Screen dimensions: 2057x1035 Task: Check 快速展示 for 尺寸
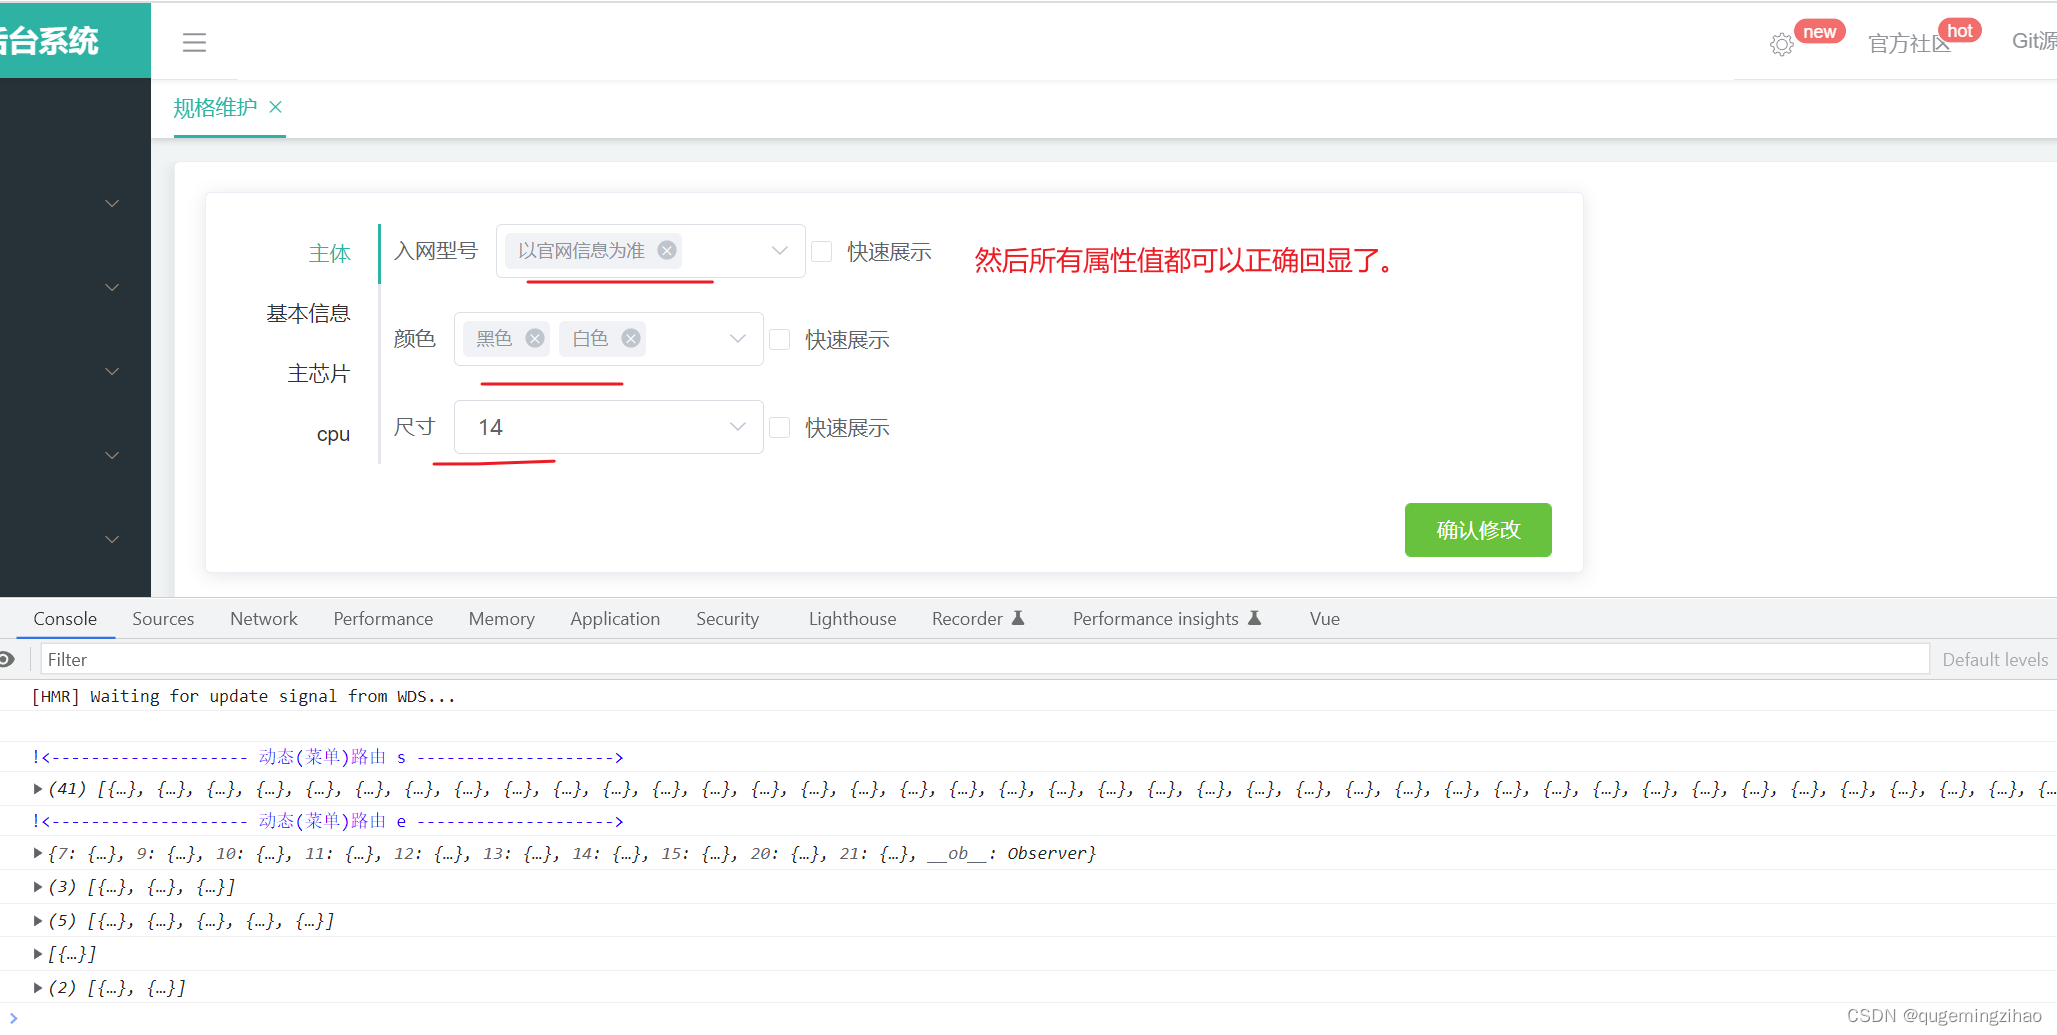[x=779, y=427]
